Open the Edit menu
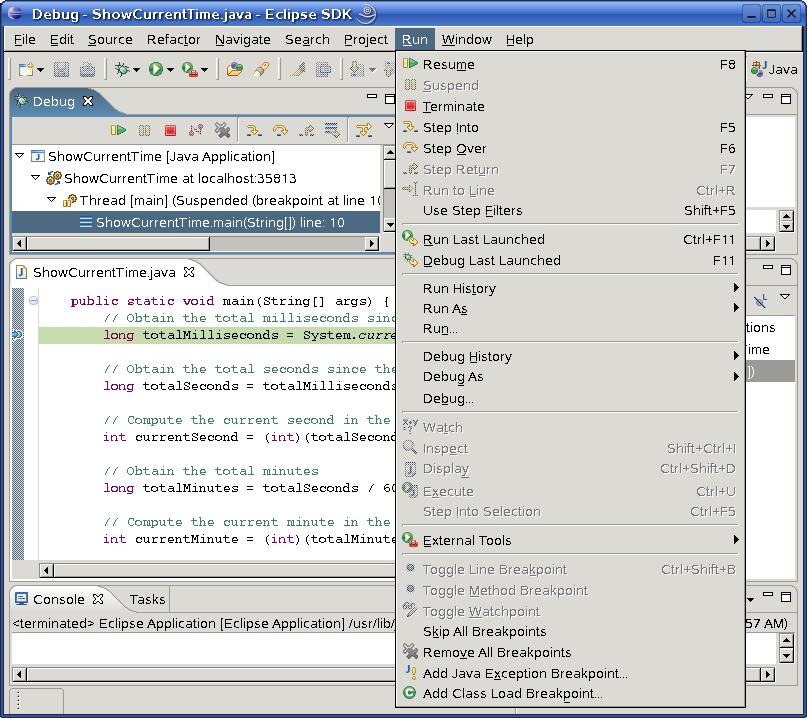Viewport: 807px width, 718px height. (x=62, y=40)
